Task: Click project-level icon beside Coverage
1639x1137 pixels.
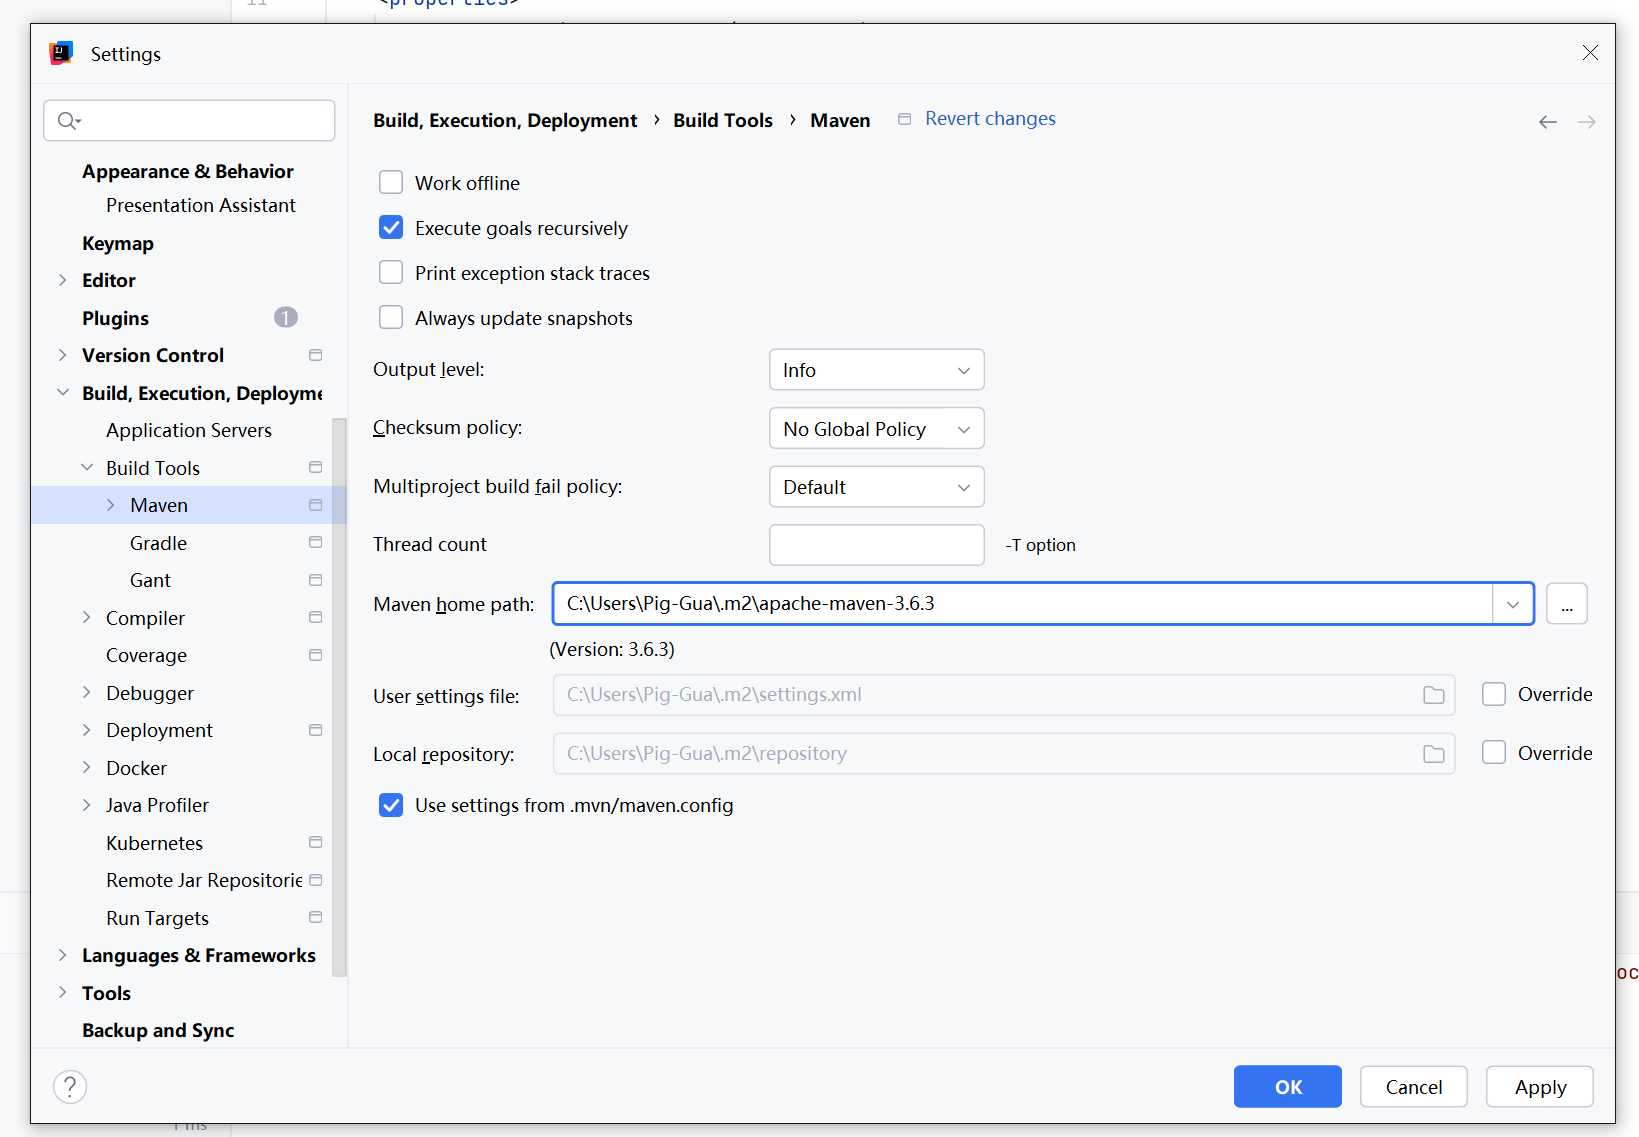Action: (316, 655)
